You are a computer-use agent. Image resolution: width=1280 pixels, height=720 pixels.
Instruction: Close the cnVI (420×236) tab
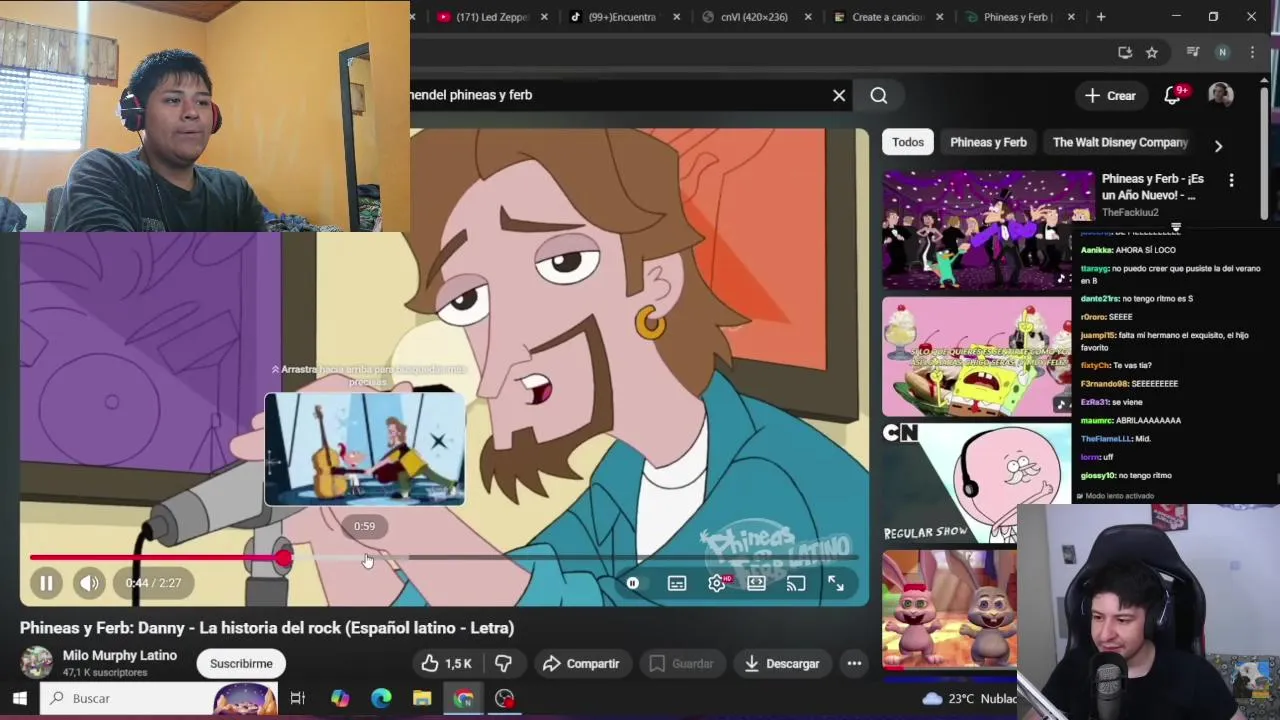808,17
